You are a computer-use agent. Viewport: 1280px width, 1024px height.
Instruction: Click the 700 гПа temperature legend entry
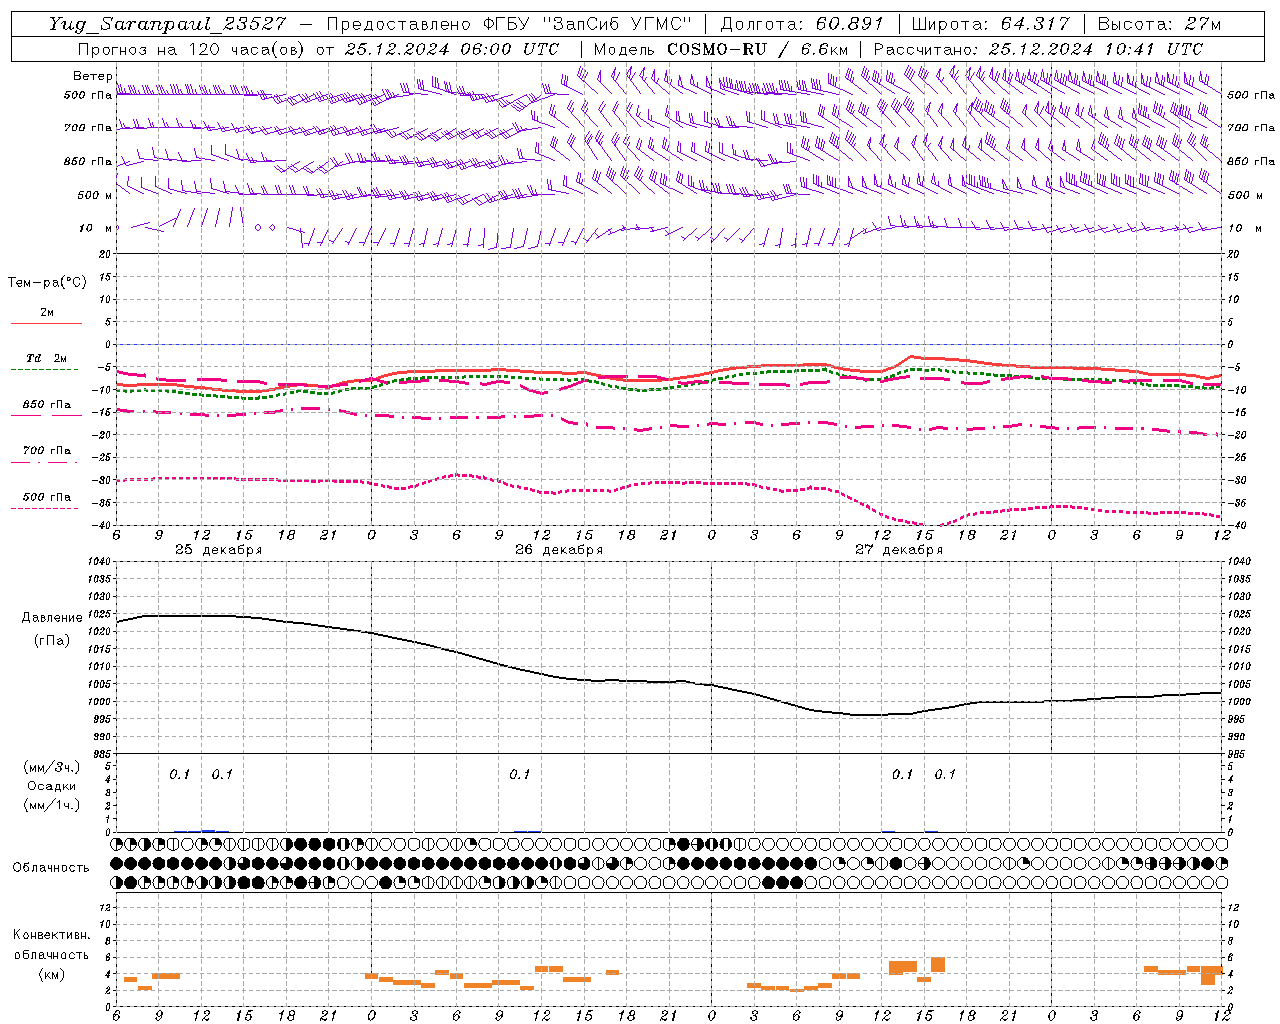(x=47, y=450)
